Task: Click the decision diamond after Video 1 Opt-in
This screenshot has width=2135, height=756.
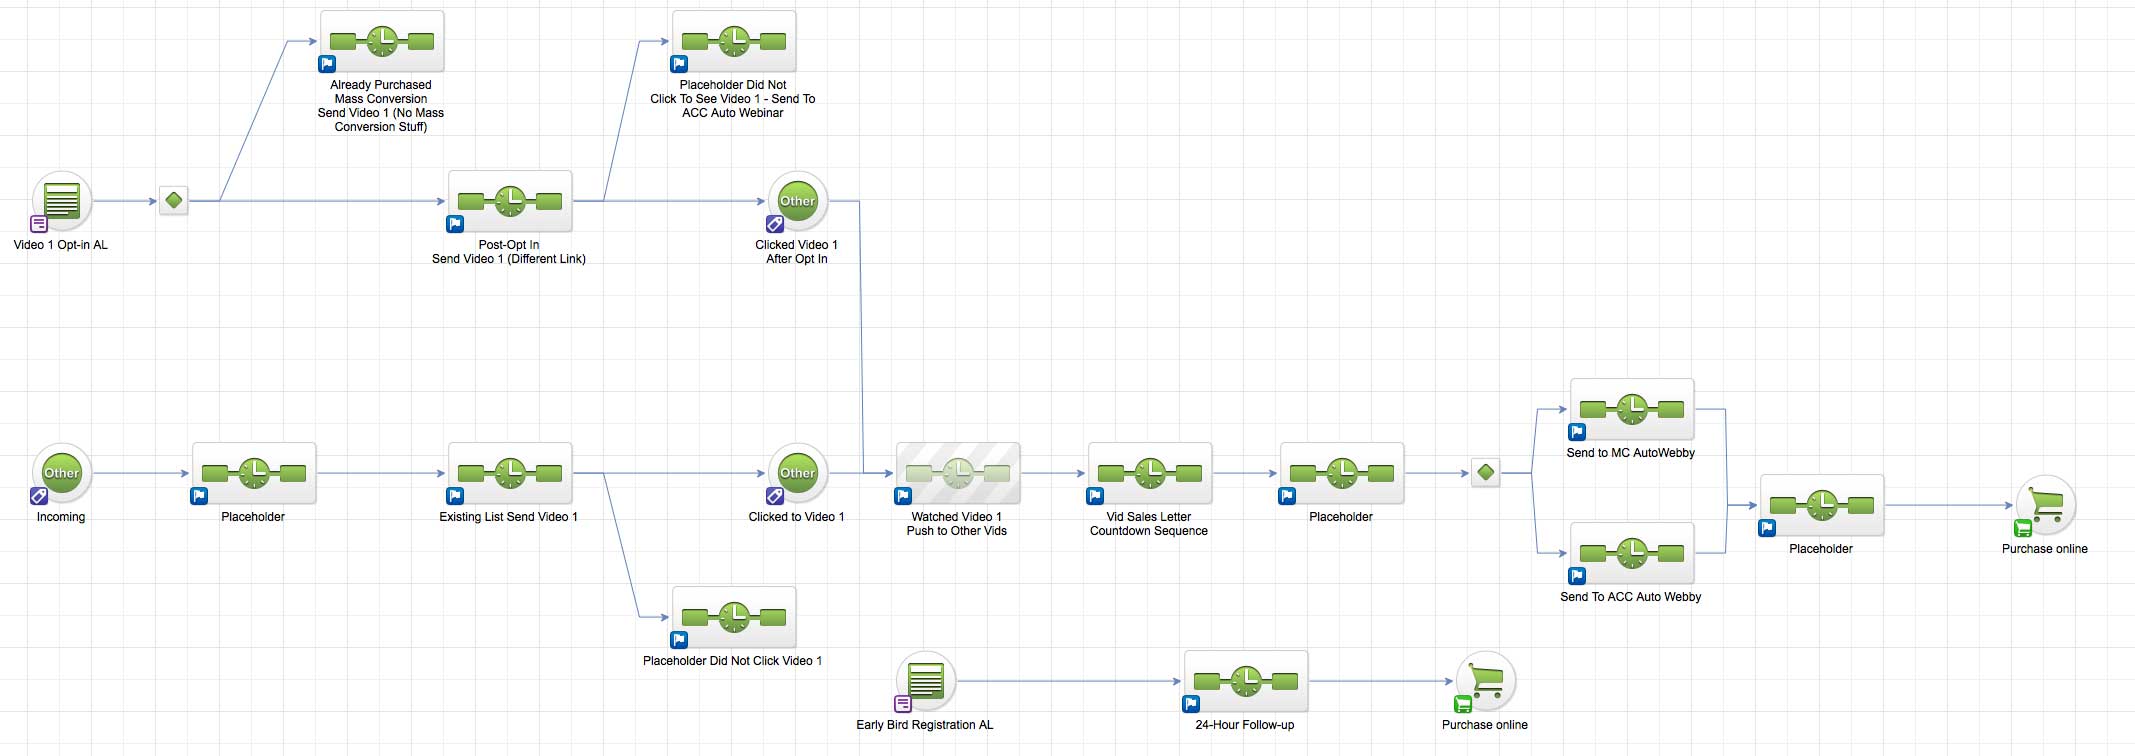Action: click(x=174, y=201)
